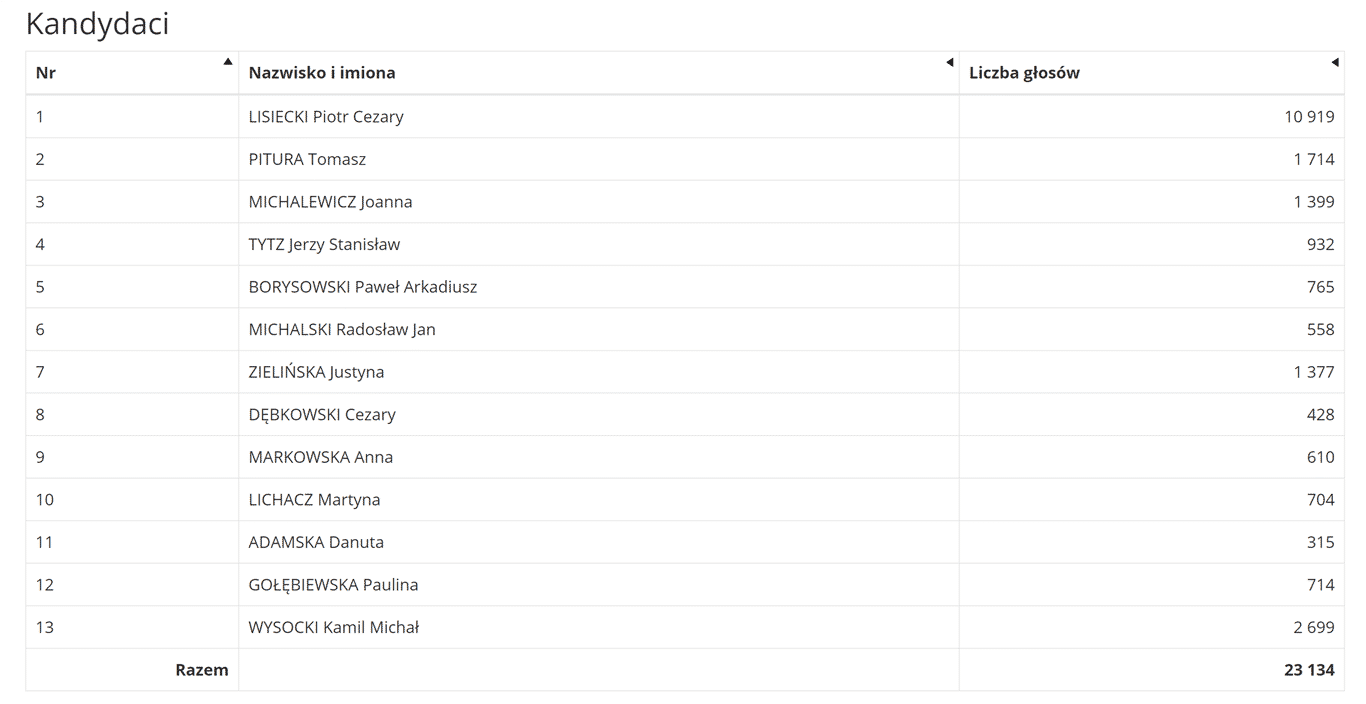Select ZIELIŃSKA Justyna entry
Image resolution: width=1366 pixels, height=704 pixels.
tap(316, 372)
